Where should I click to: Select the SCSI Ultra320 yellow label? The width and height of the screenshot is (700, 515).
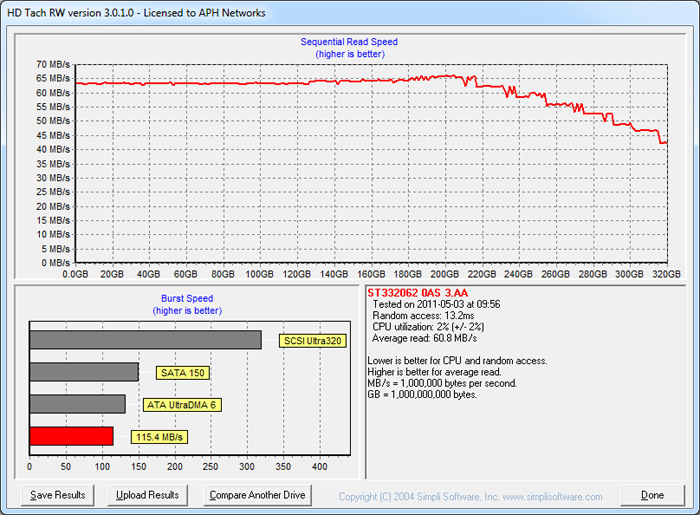[312, 341]
